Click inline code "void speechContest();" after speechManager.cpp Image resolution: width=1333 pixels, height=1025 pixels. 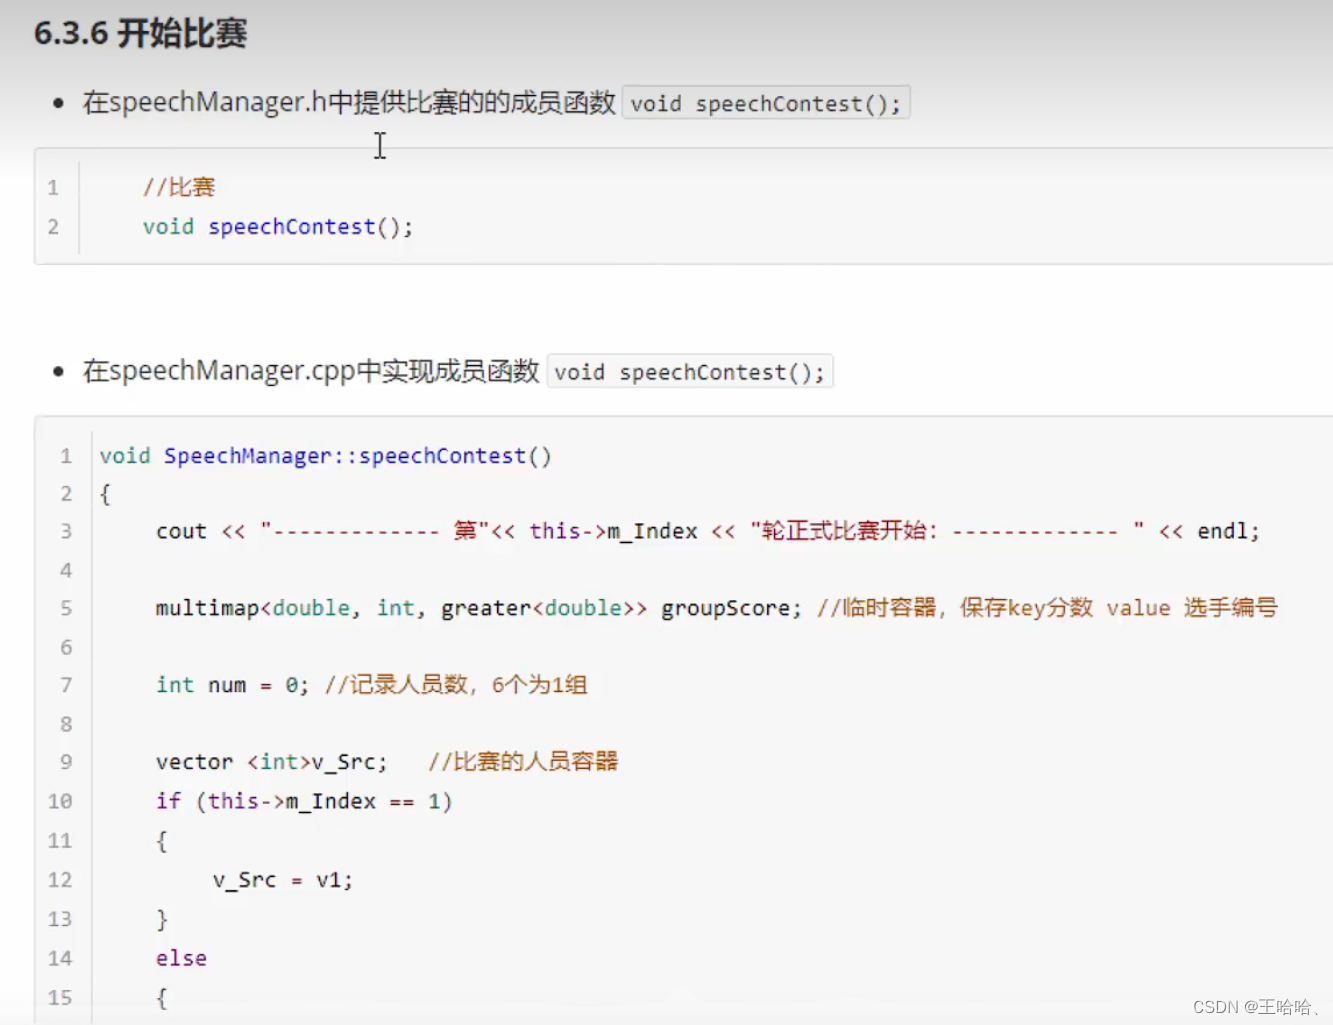coord(690,372)
